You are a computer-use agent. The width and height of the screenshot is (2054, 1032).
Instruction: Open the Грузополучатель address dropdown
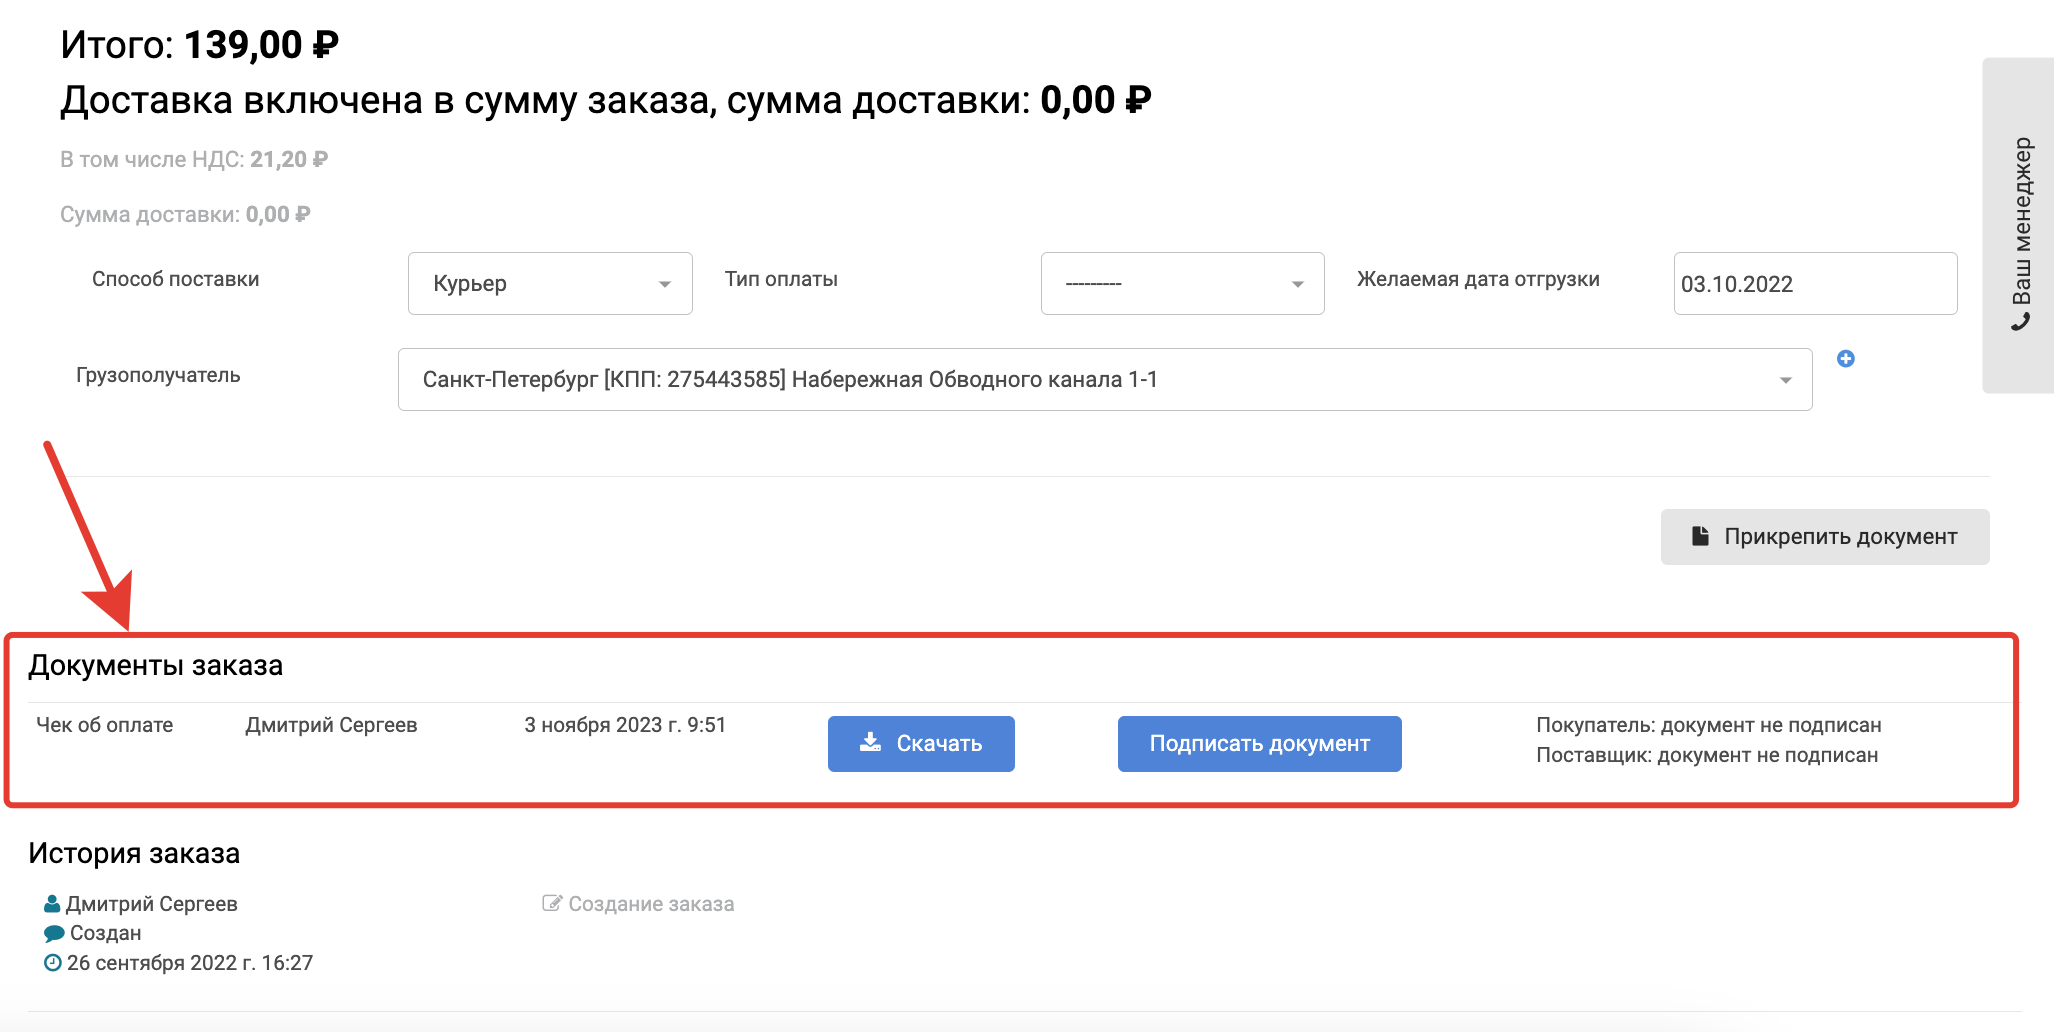click(x=1104, y=380)
